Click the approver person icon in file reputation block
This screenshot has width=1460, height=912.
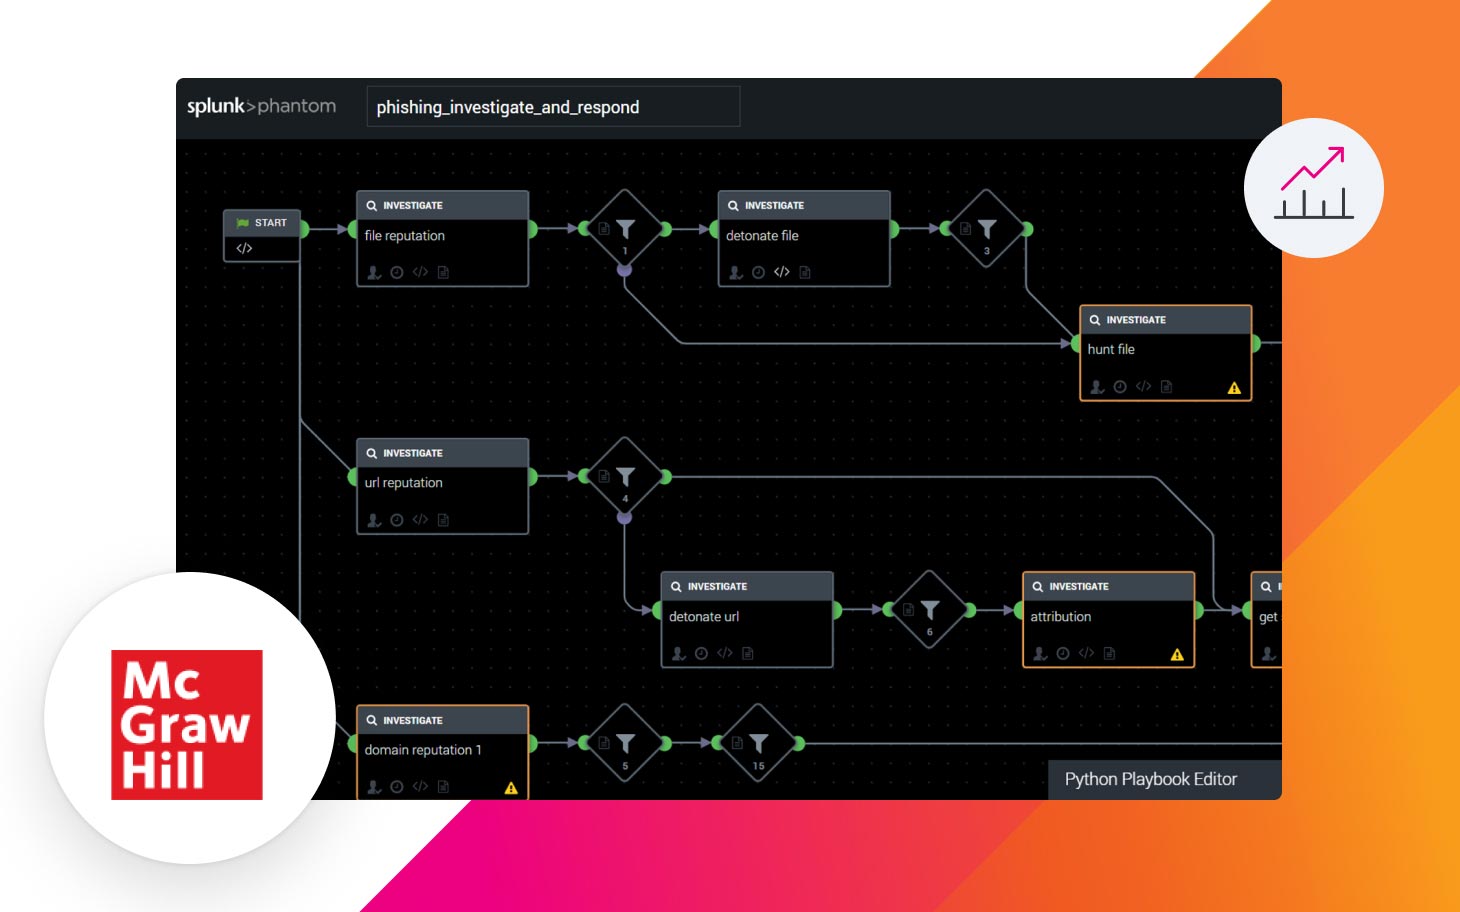pos(374,272)
